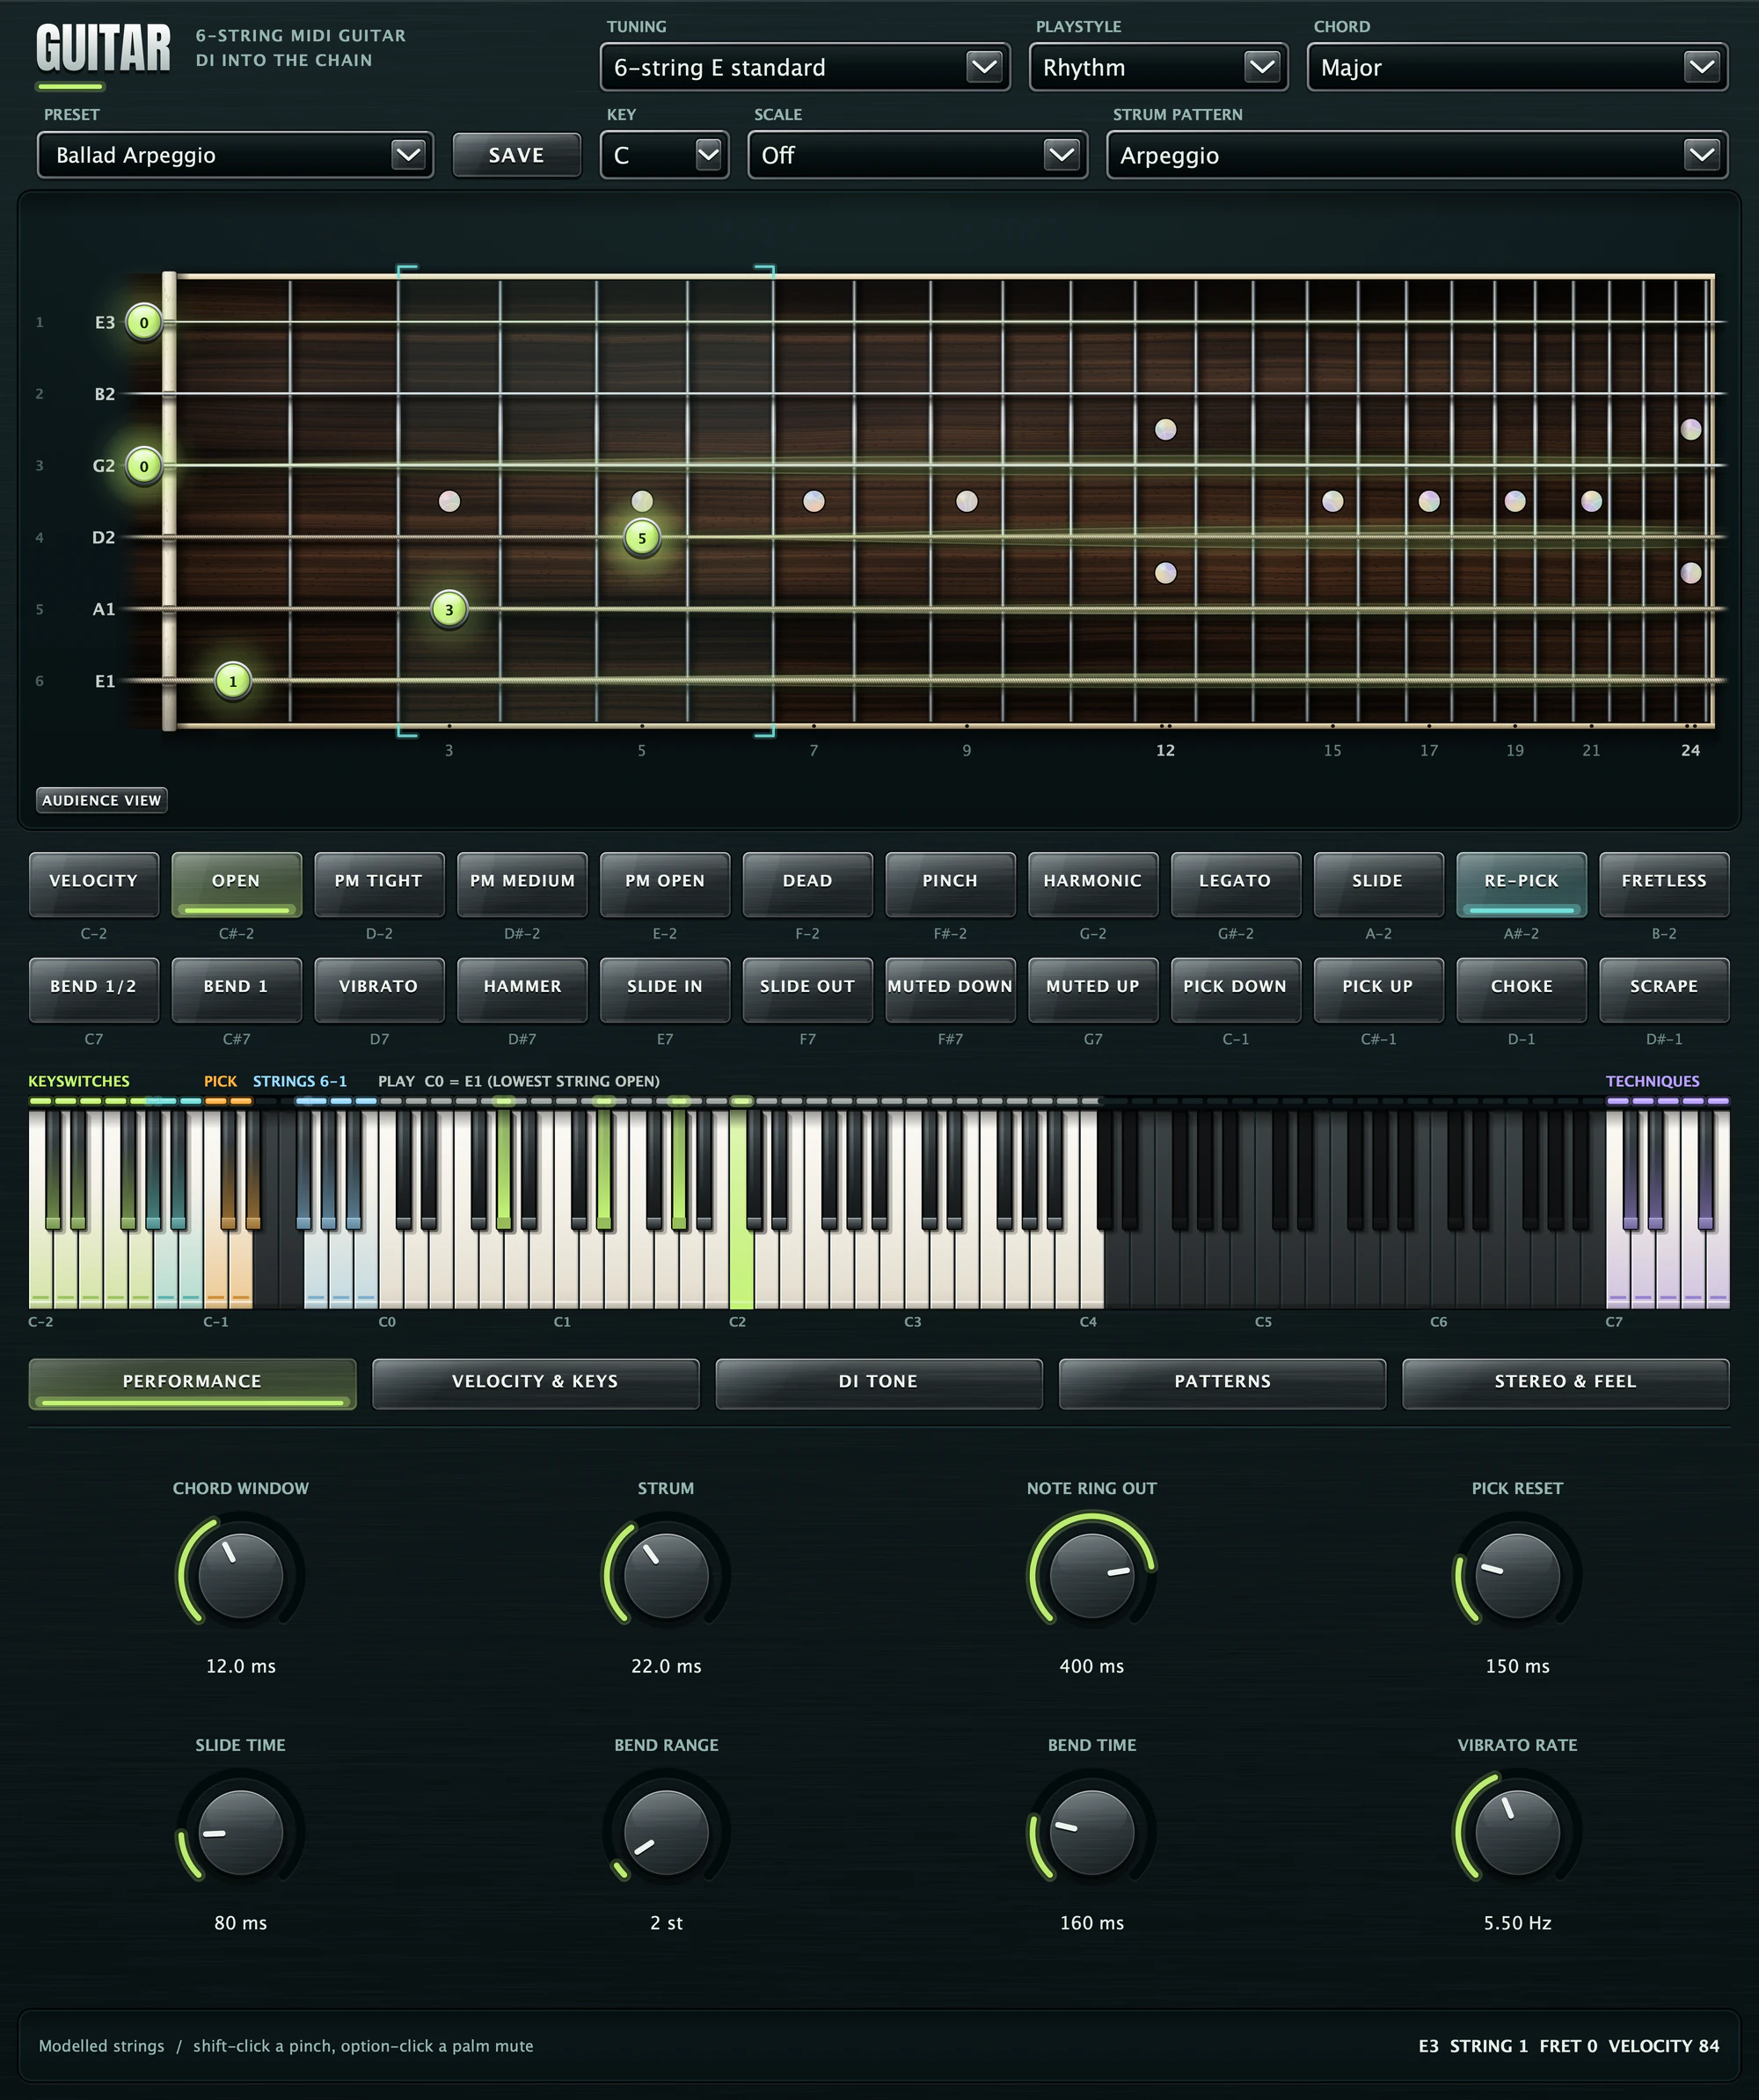
Task: Switch to the STEREO & FEEL tab
Action: [1565, 1383]
